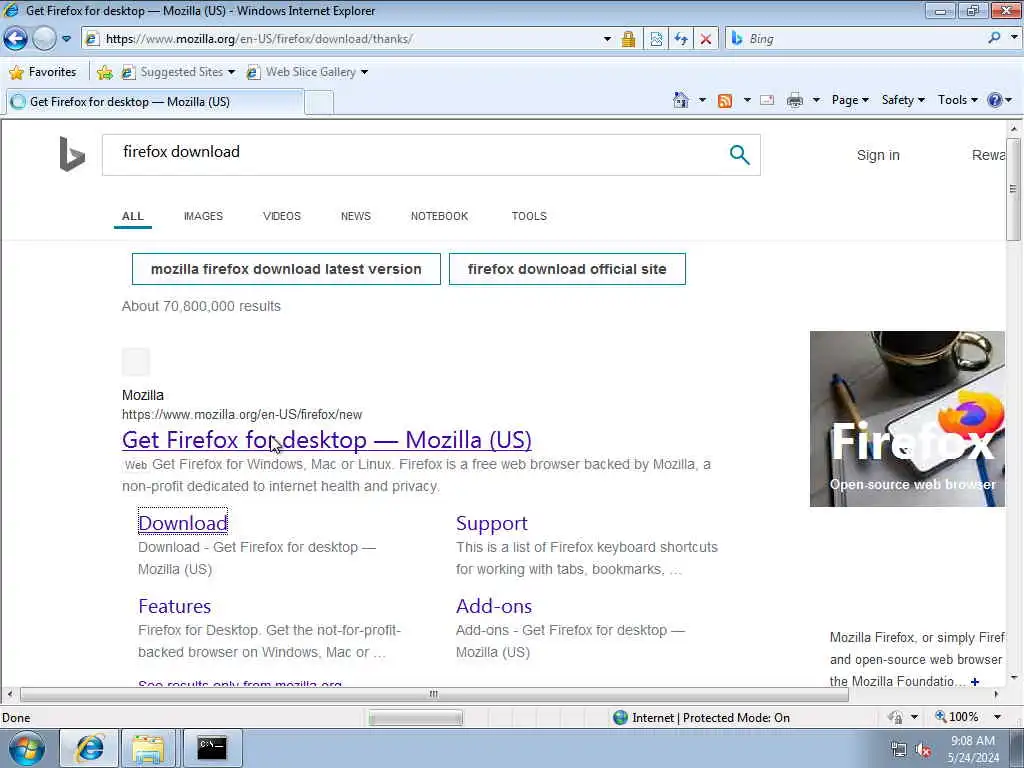This screenshot has height=768, width=1024.
Task: Open the Favorites star button
Action: (43, 72)
